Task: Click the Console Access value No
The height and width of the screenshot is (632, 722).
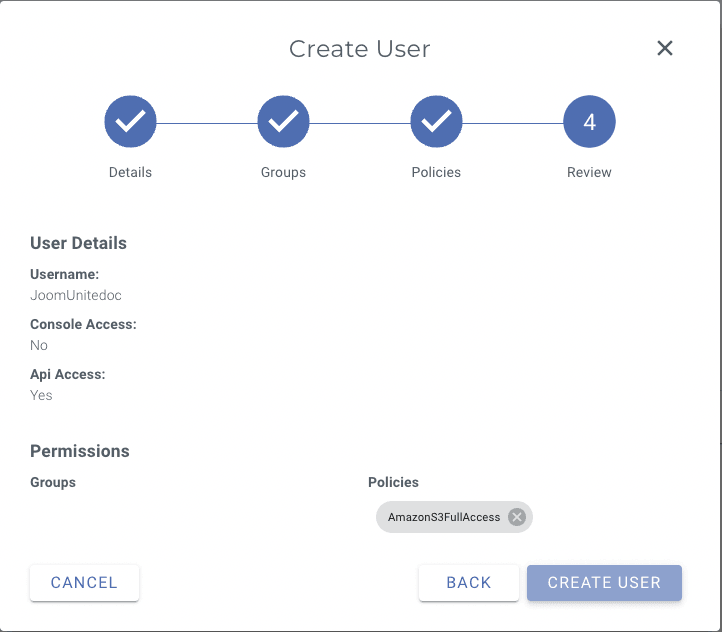Action: (39, 345)
